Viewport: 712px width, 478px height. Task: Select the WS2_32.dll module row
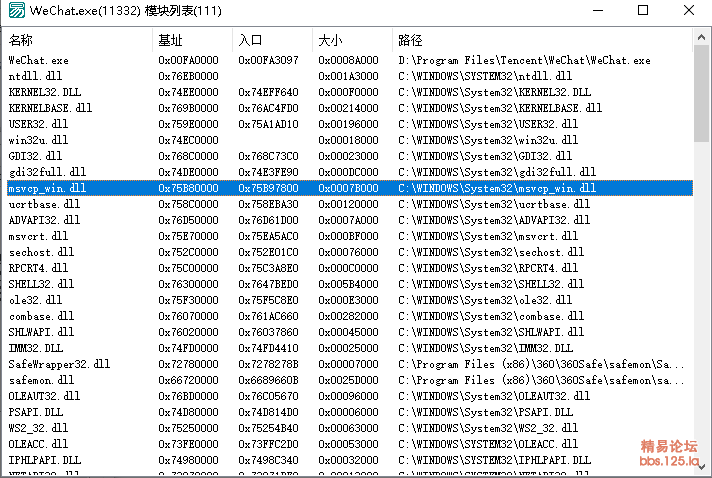point(350,428)
